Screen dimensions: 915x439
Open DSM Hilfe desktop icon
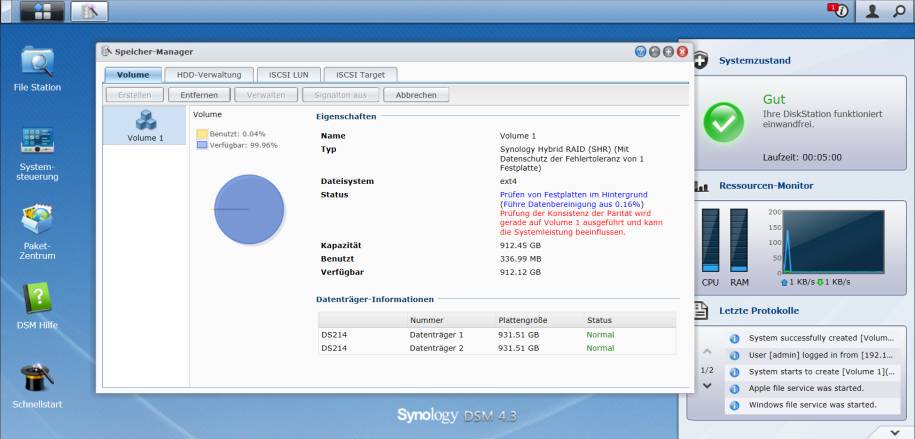click(x=37, y=306)
